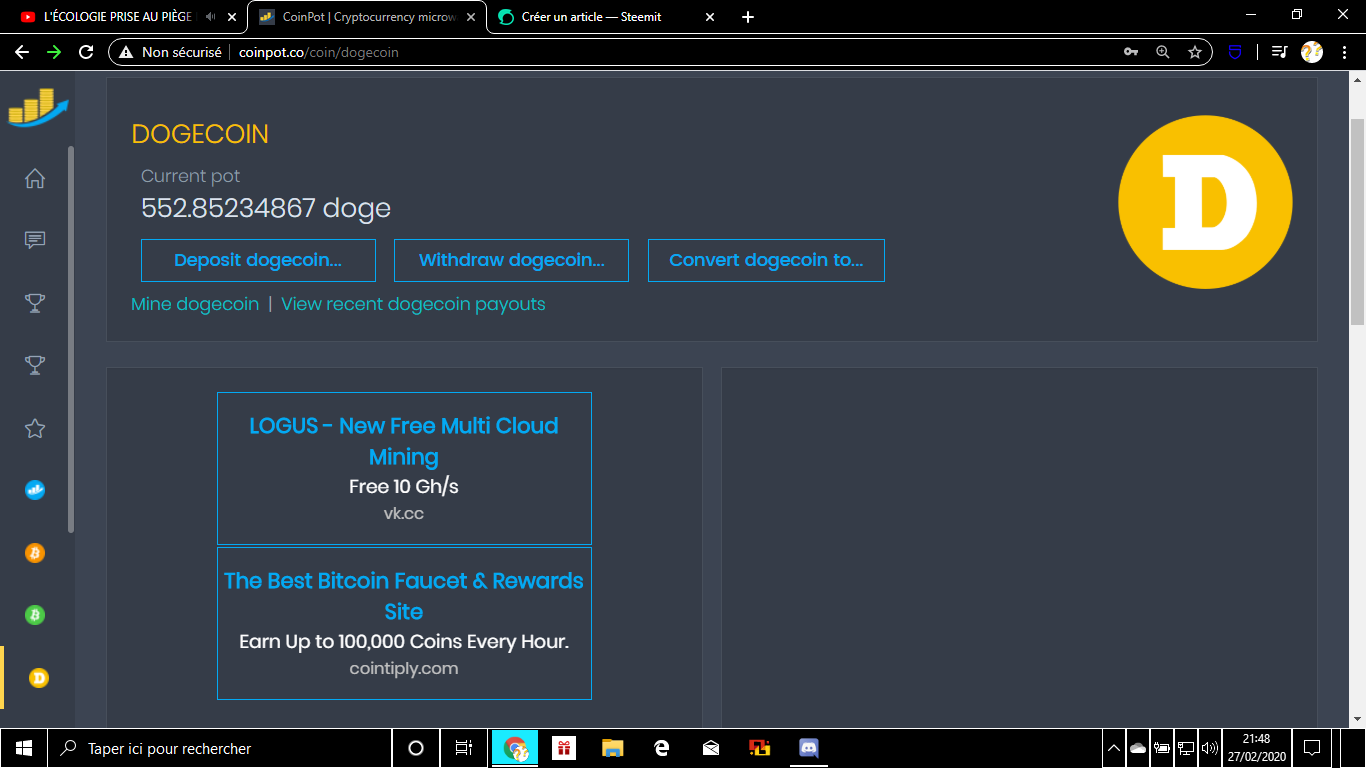Click the 'Non sécurisé' site warning

click(x=170, y=52)
